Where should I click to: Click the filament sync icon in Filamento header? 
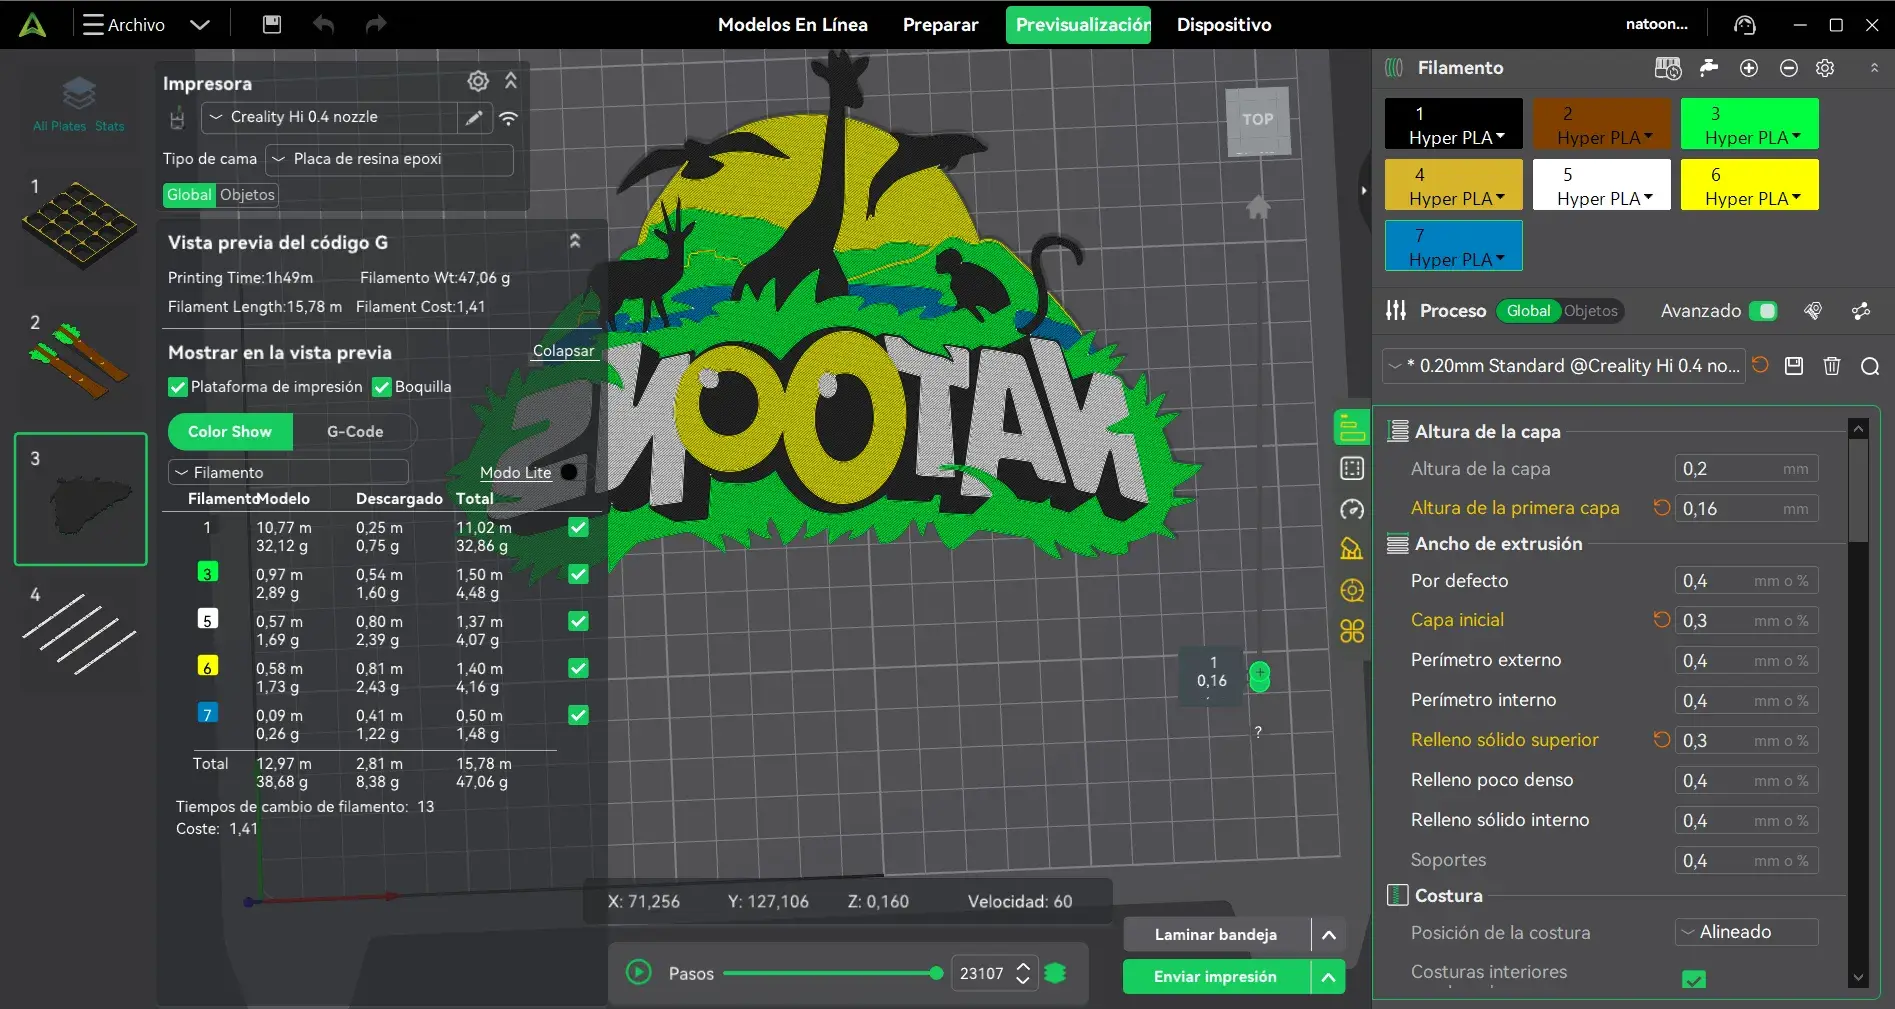(1668, 68)
